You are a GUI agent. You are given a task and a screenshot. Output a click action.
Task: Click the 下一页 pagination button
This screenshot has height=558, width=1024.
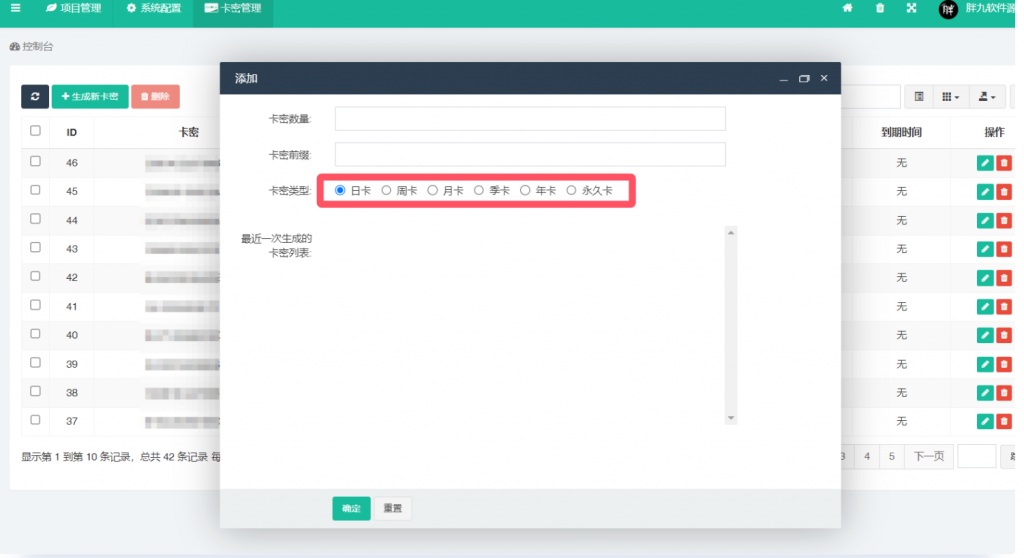pos(929,456)
